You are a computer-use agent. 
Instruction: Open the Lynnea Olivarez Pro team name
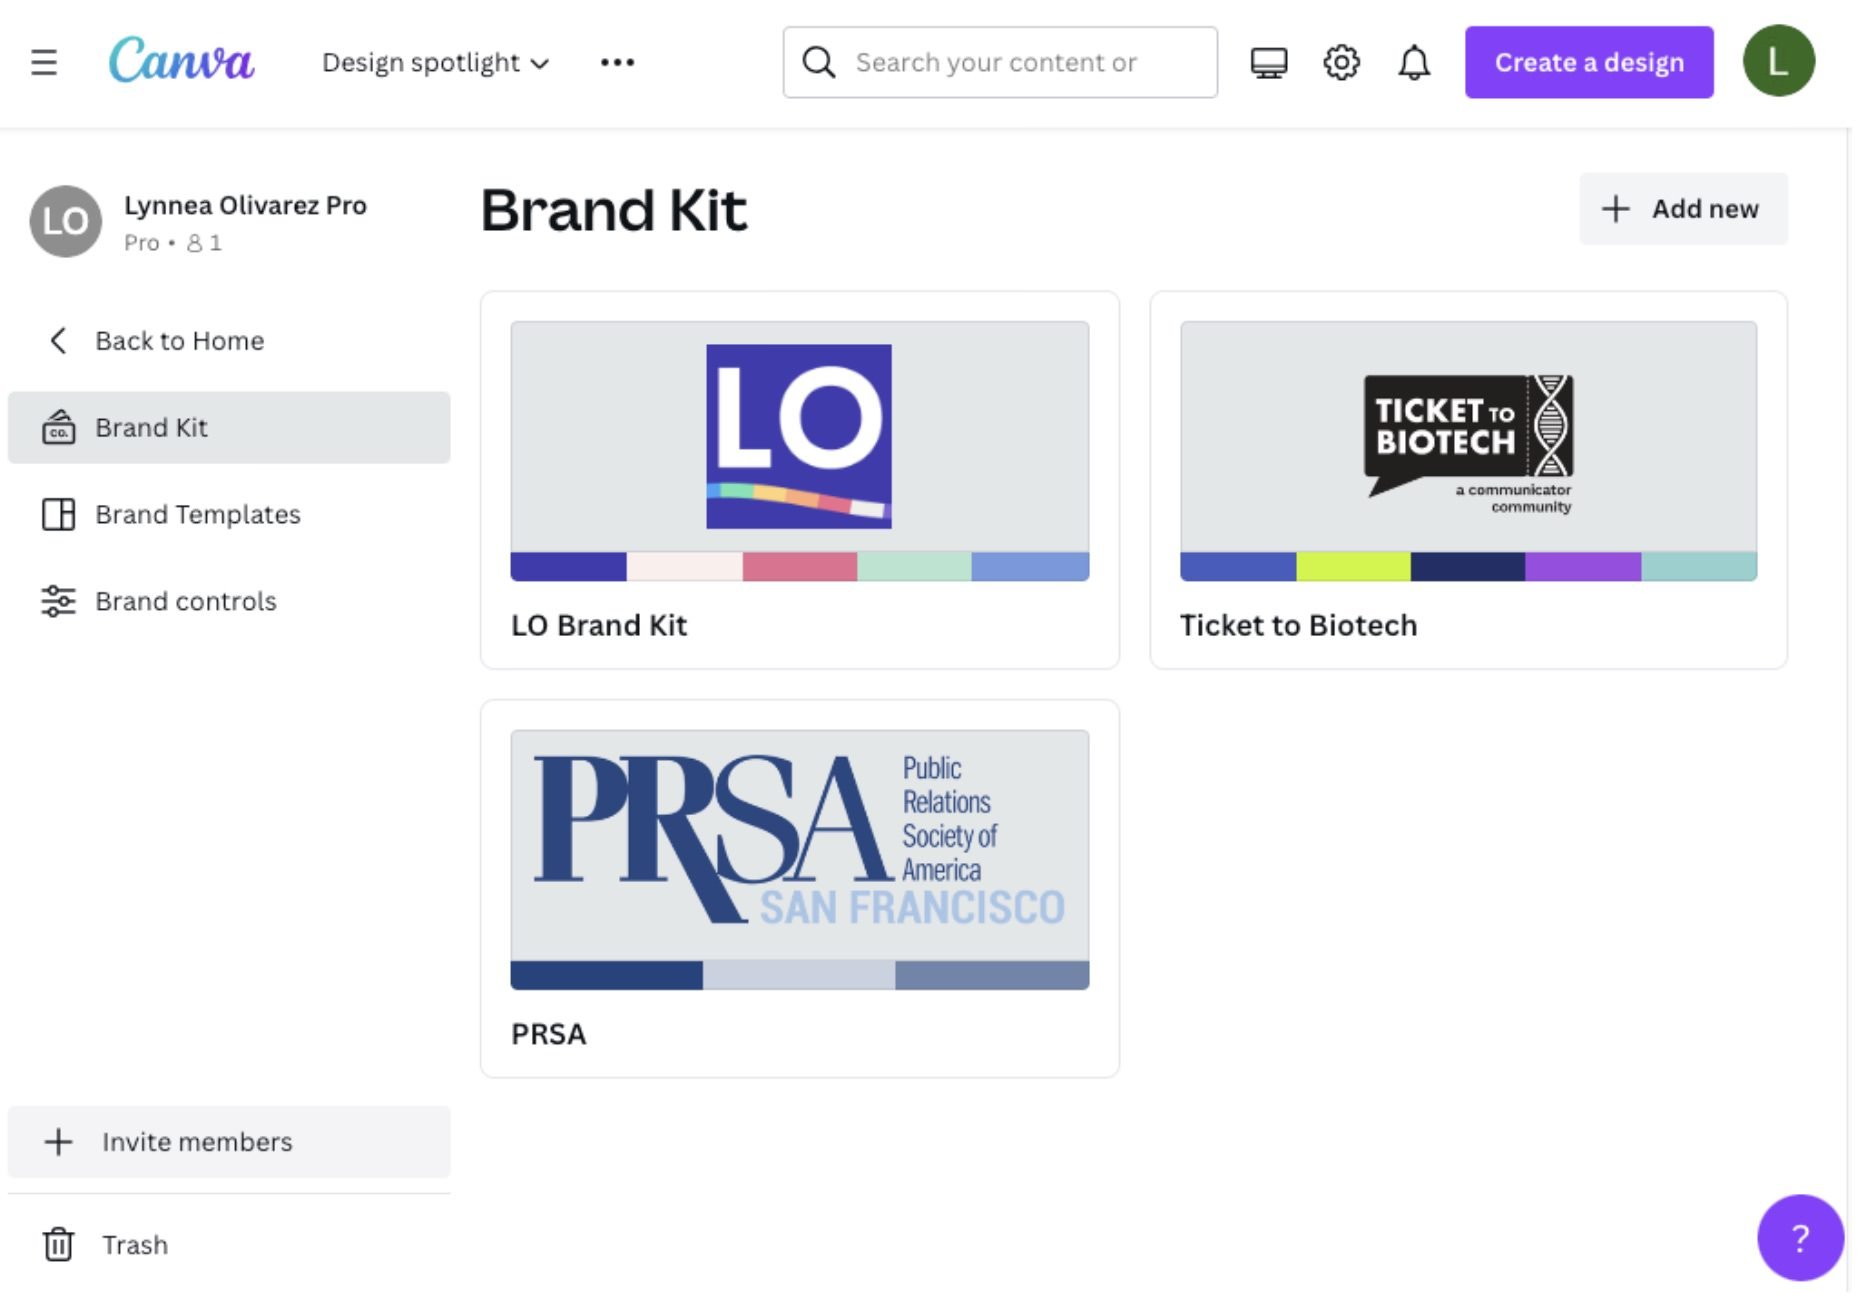245,206
